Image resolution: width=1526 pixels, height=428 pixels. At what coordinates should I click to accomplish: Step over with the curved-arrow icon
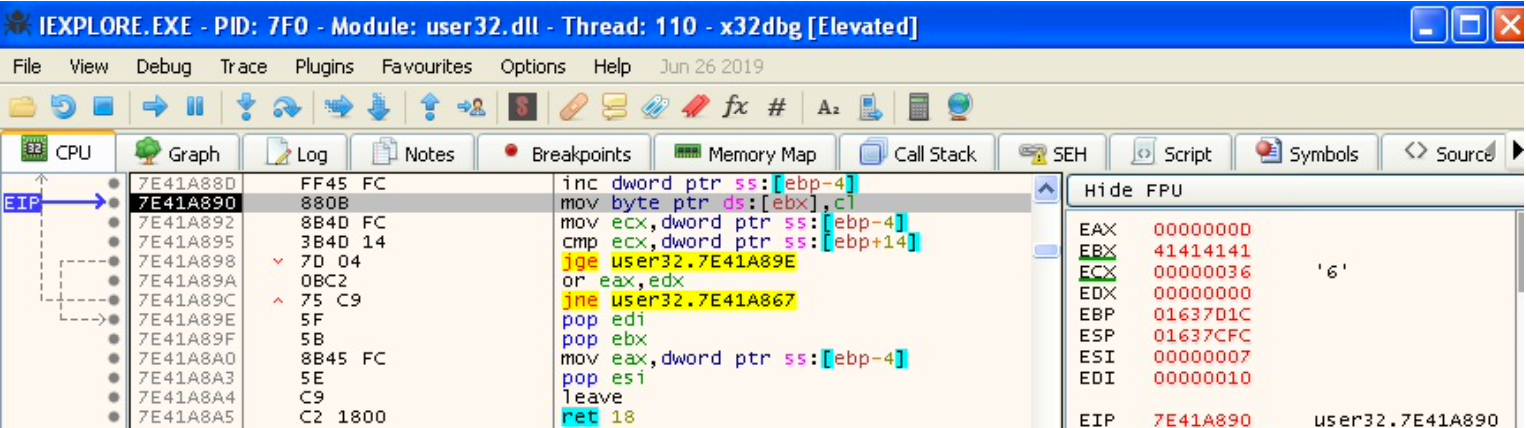tap(287, 106)
